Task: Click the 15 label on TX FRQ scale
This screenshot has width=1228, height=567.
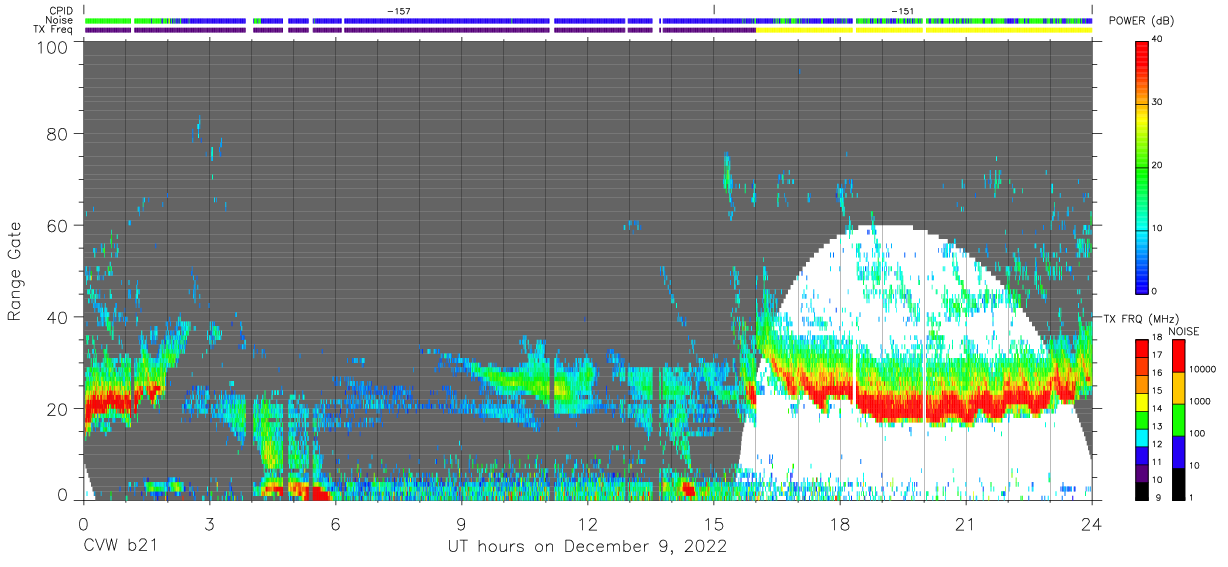Action: pos(1159,391)
